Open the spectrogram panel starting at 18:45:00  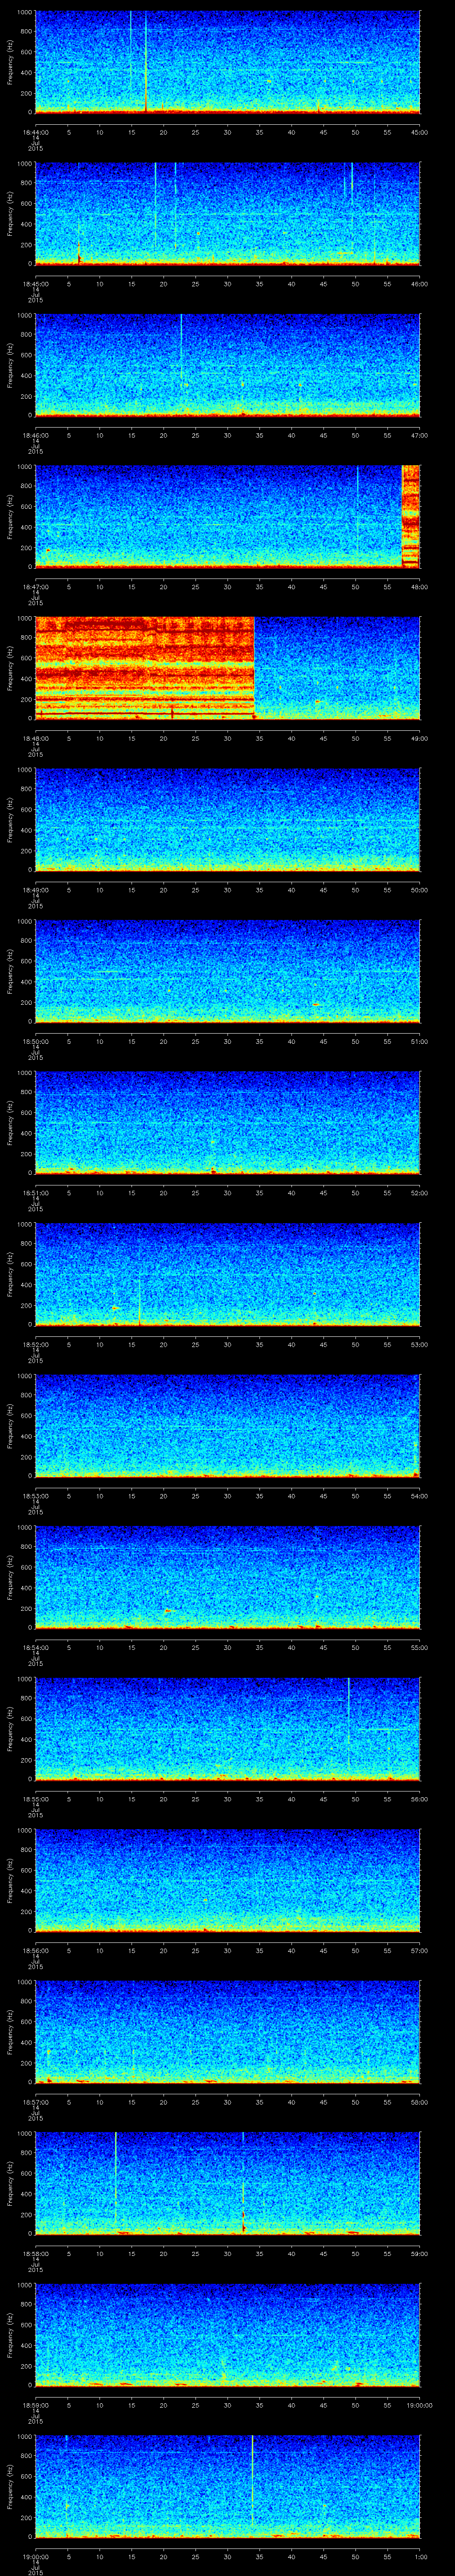pyautogui.click(x=227, y=213)
